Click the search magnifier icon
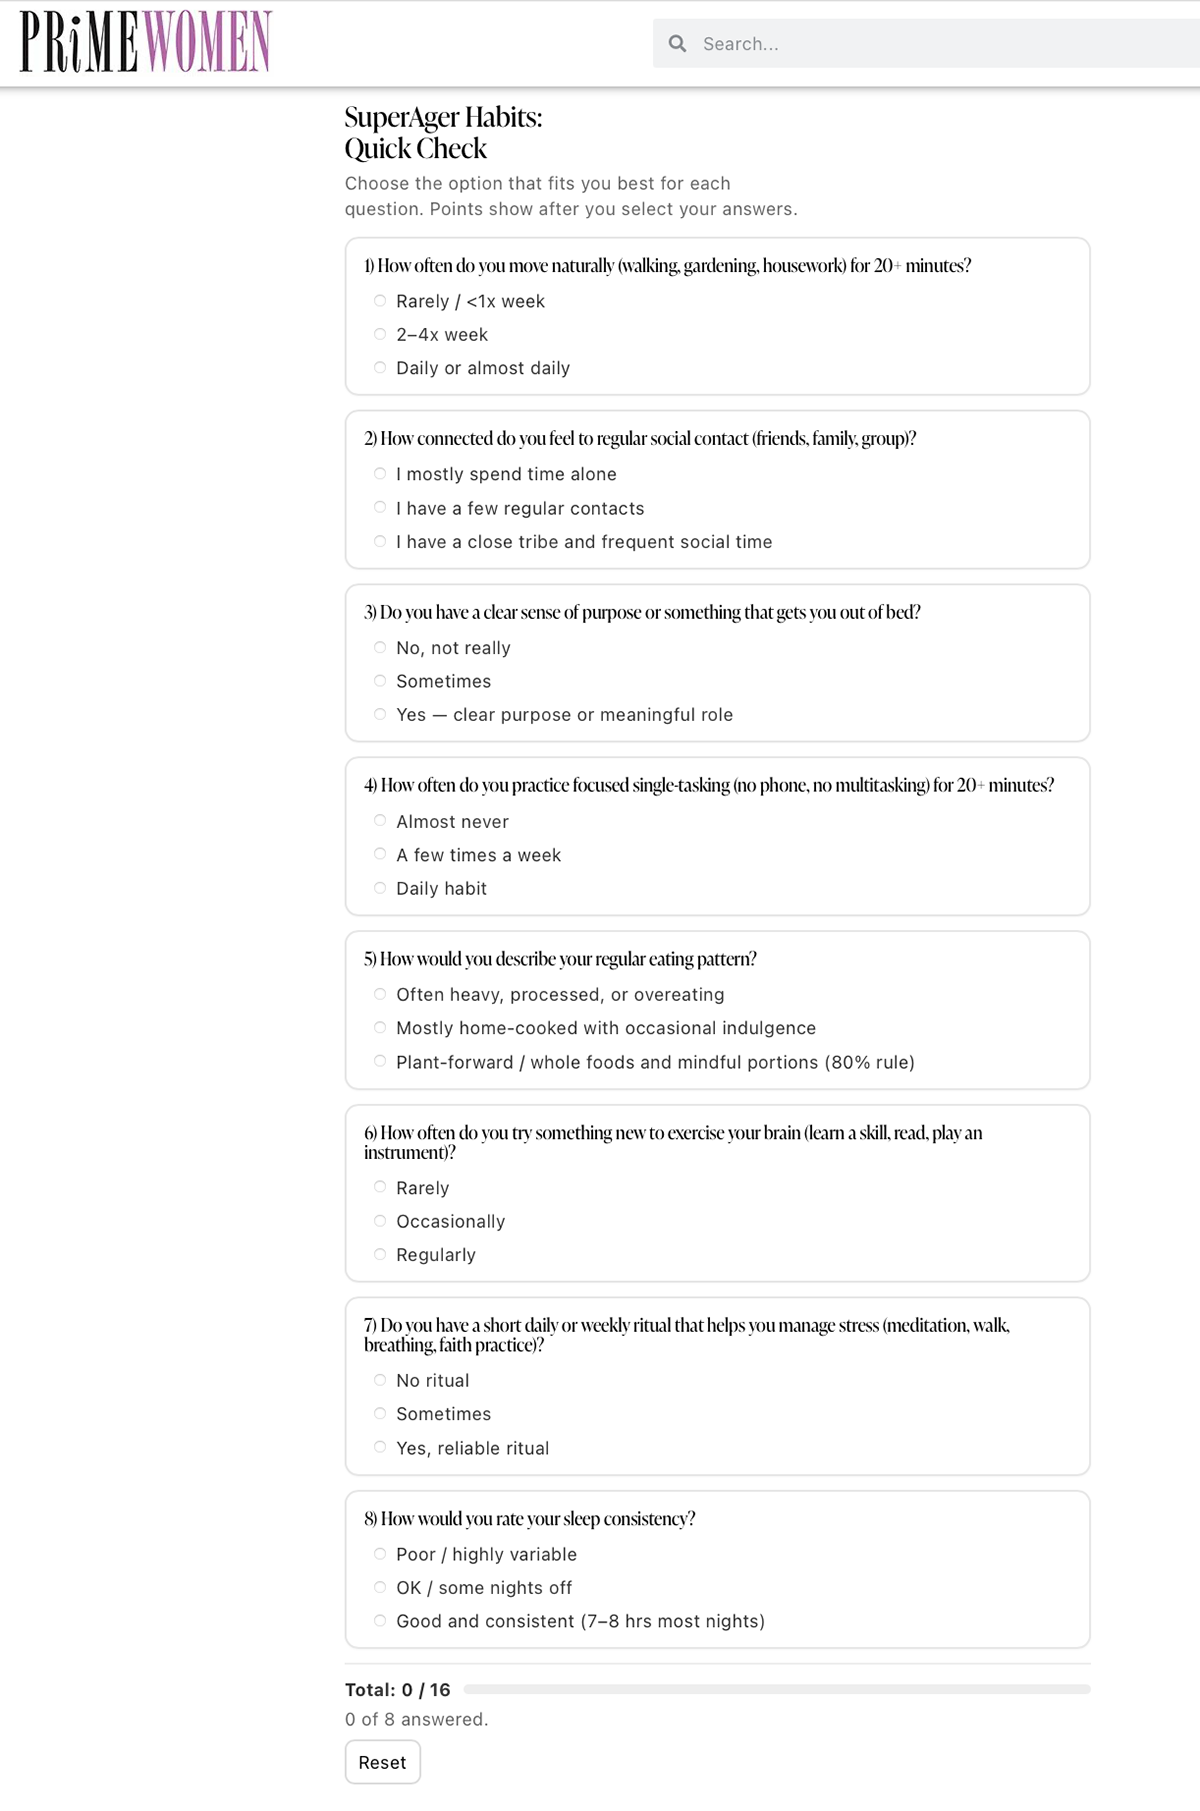The height and width of the screenshot is (1811, 1200). [677, 44]
